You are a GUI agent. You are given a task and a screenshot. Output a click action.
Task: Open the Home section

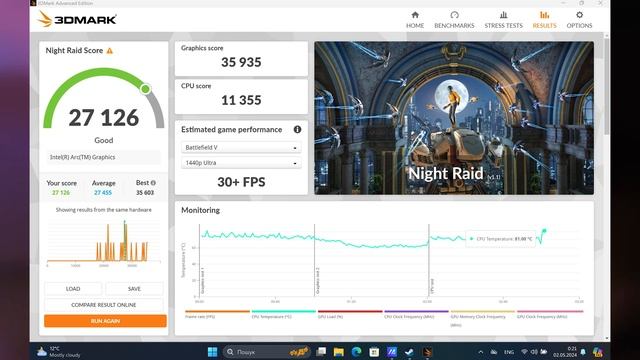pyautogui.click(x=415, y=20)
